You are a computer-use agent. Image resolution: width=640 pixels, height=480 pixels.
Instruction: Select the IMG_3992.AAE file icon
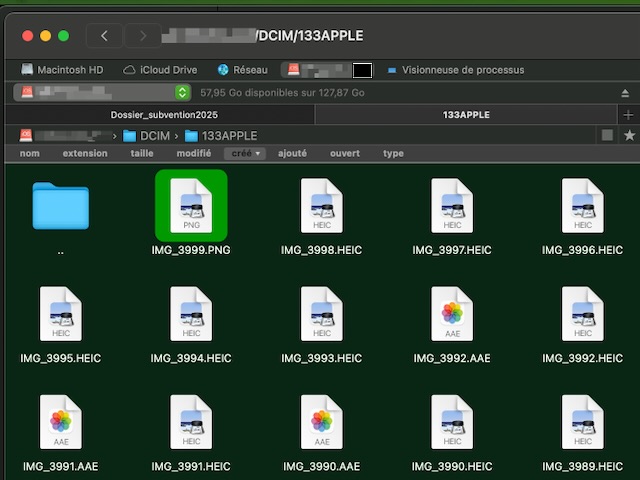coord(452,314)
